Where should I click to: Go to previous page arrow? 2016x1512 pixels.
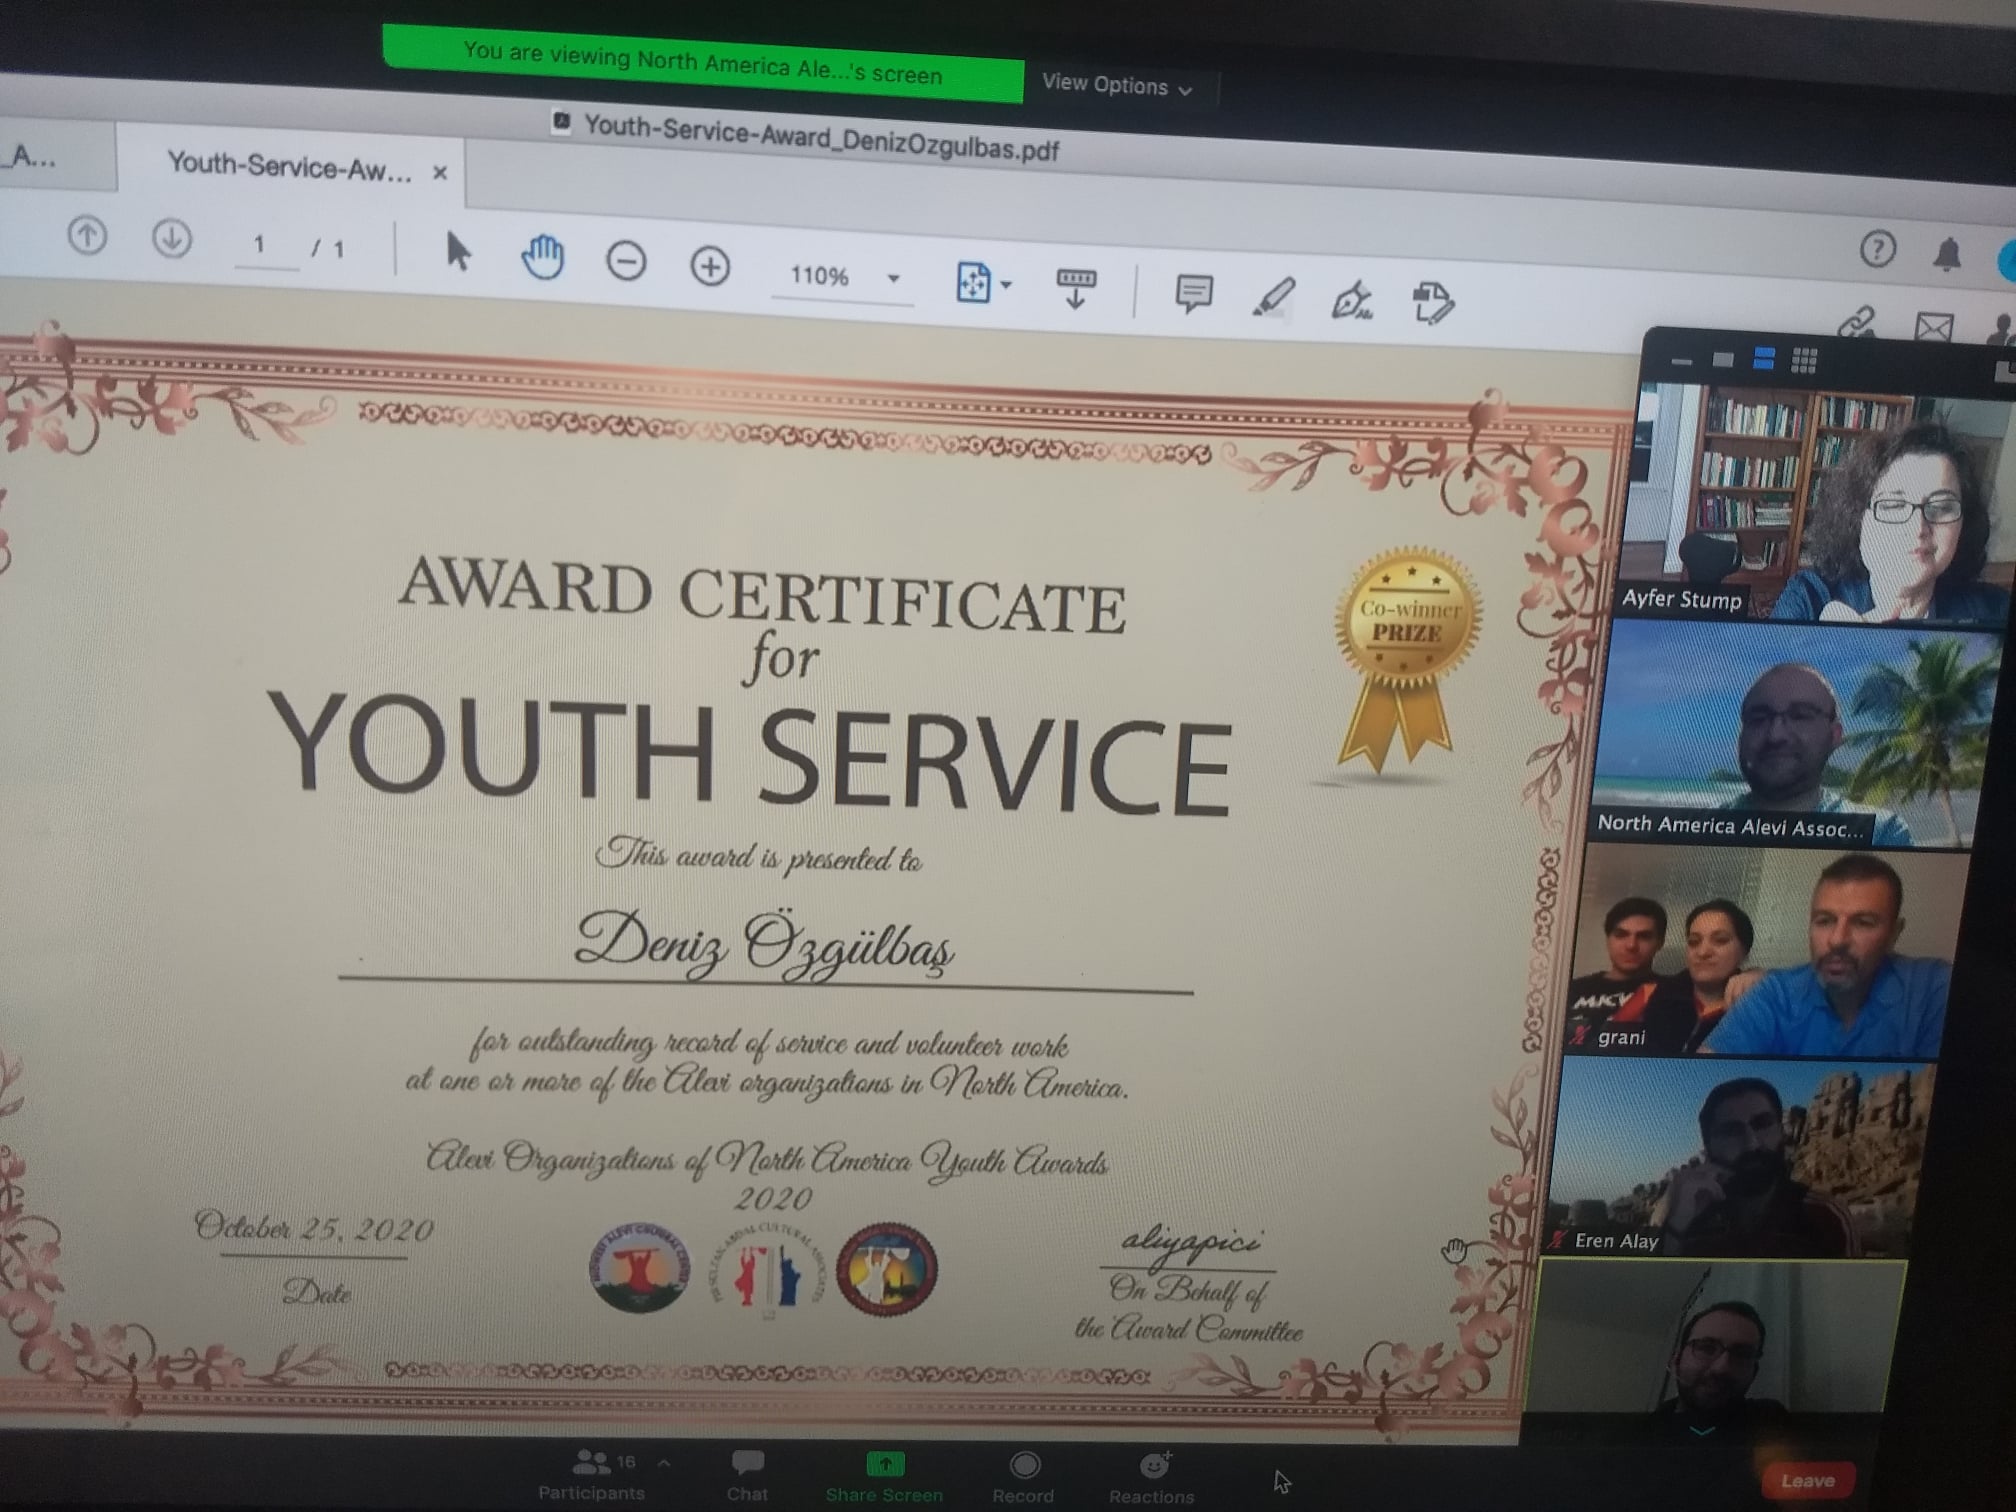[x=88, y=237]
